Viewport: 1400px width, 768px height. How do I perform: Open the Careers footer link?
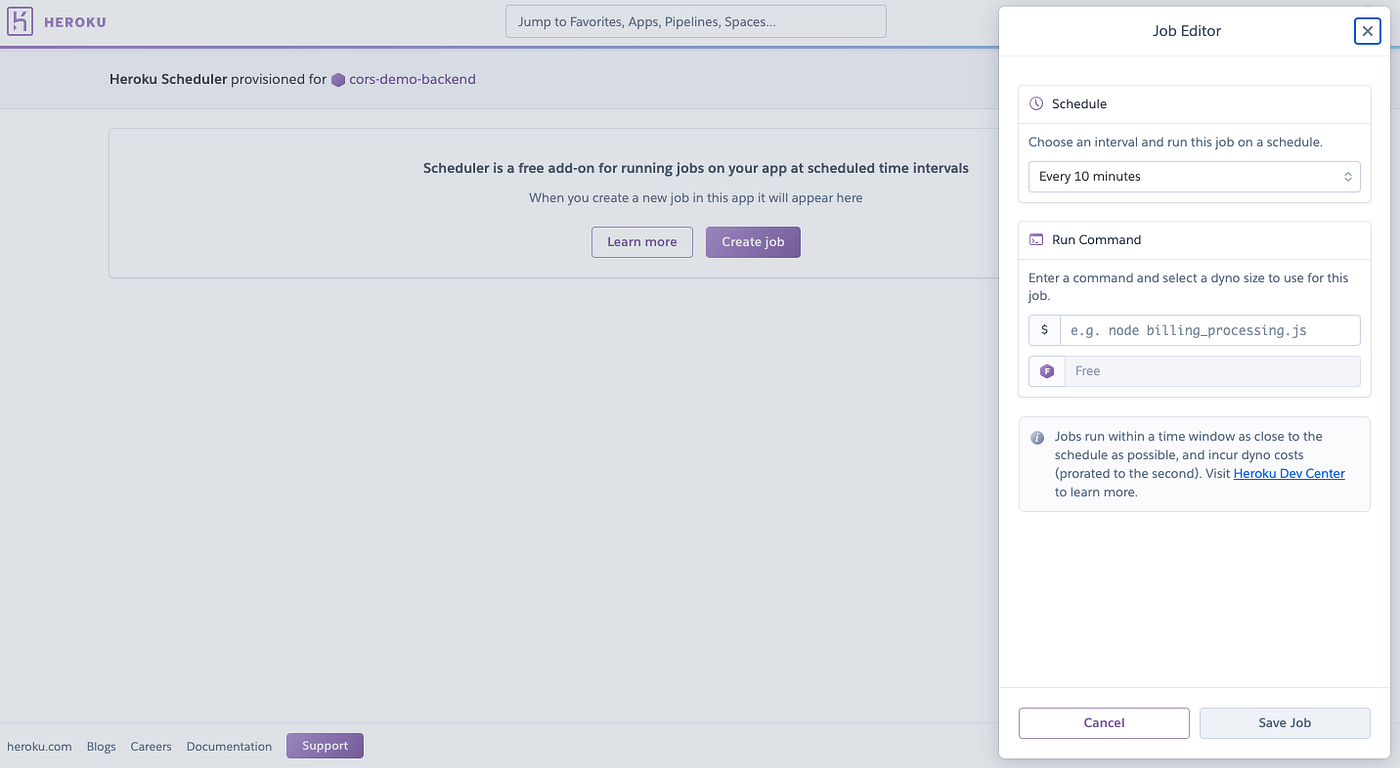coord(151,747)
